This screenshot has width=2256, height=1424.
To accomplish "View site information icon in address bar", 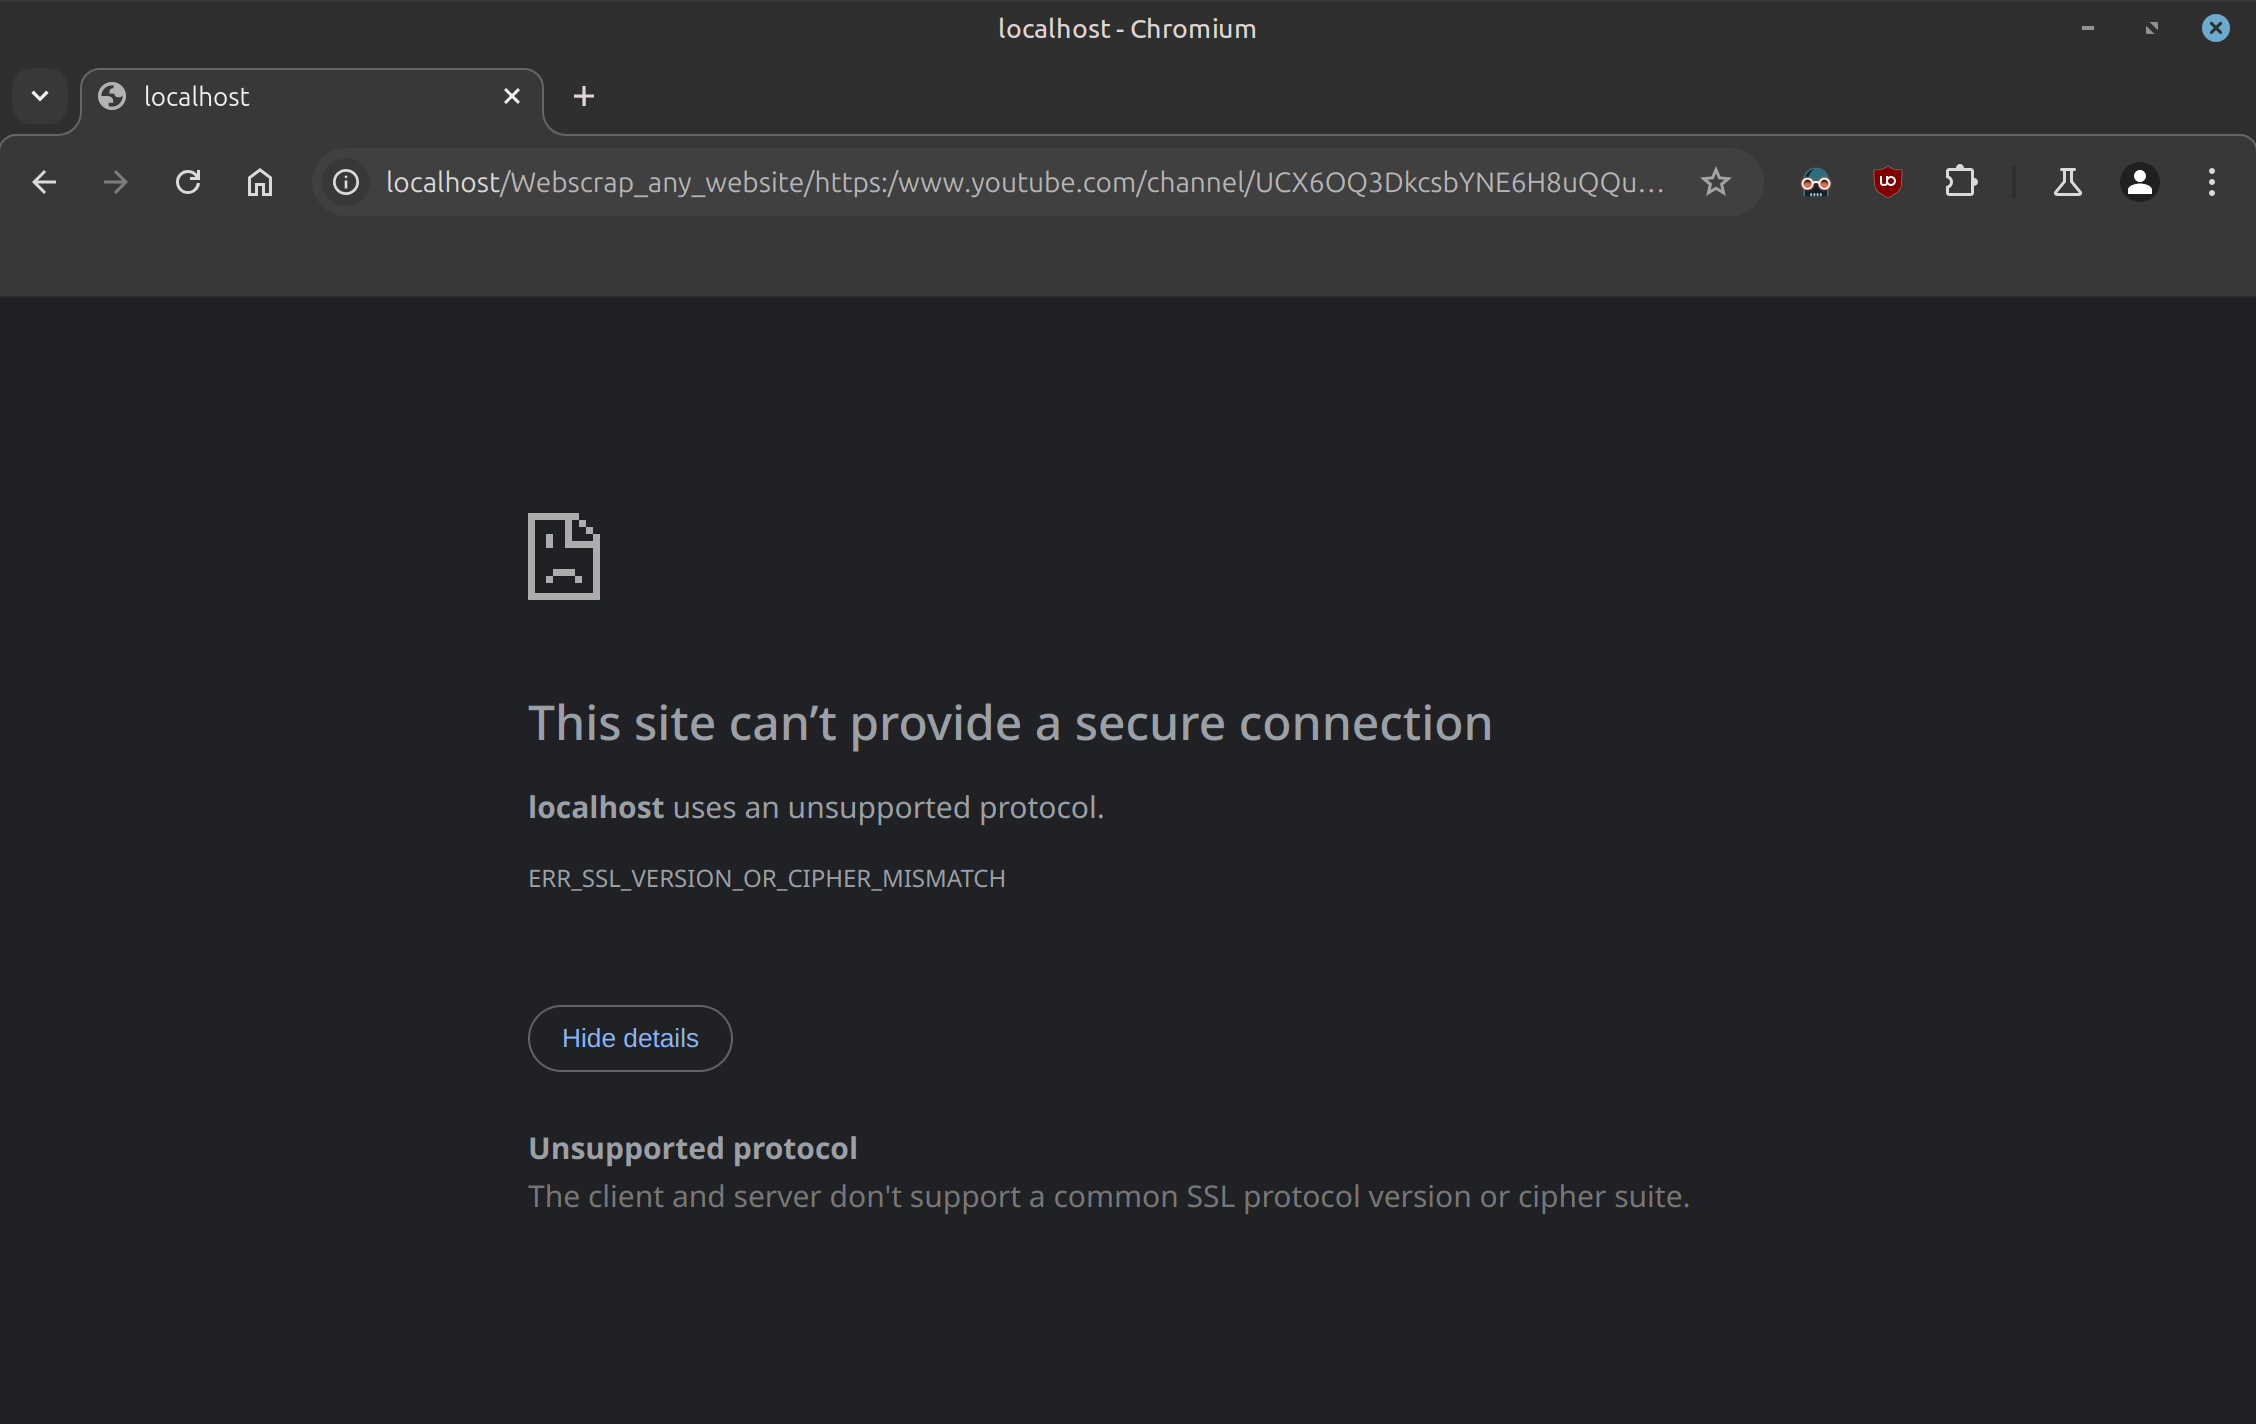I will 346,182.
